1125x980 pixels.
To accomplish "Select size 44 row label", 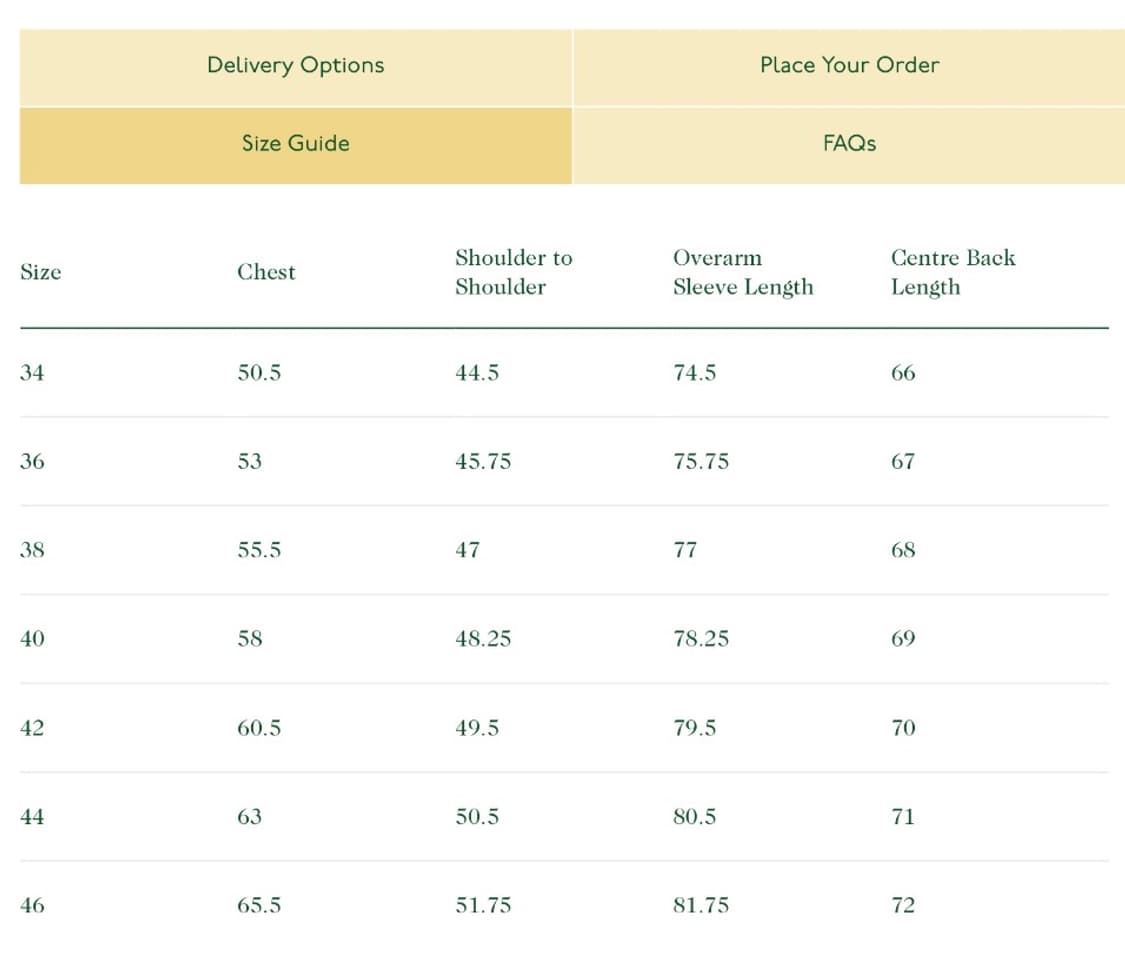I will [32, 817].
